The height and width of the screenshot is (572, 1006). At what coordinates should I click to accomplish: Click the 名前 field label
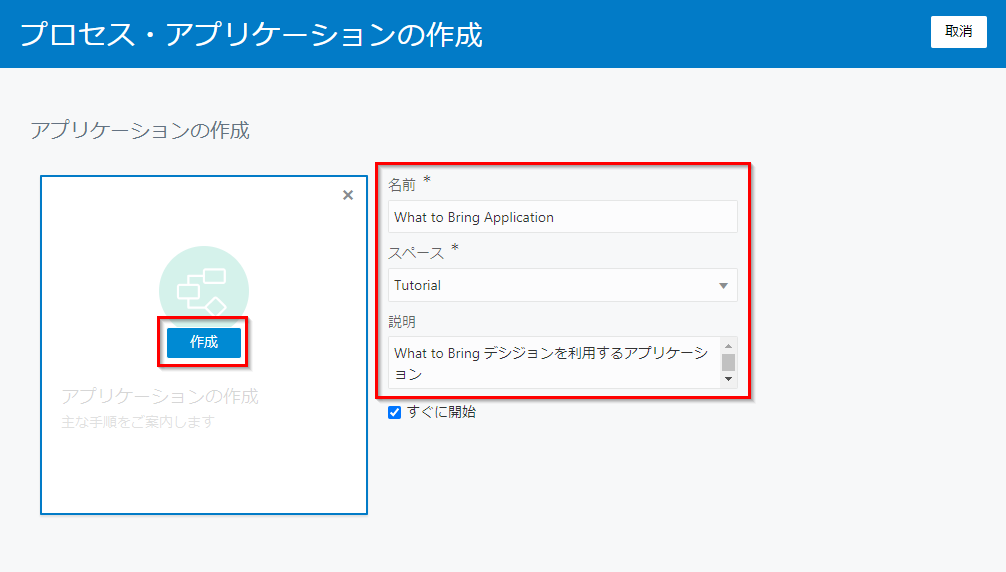tap(402, 185)
